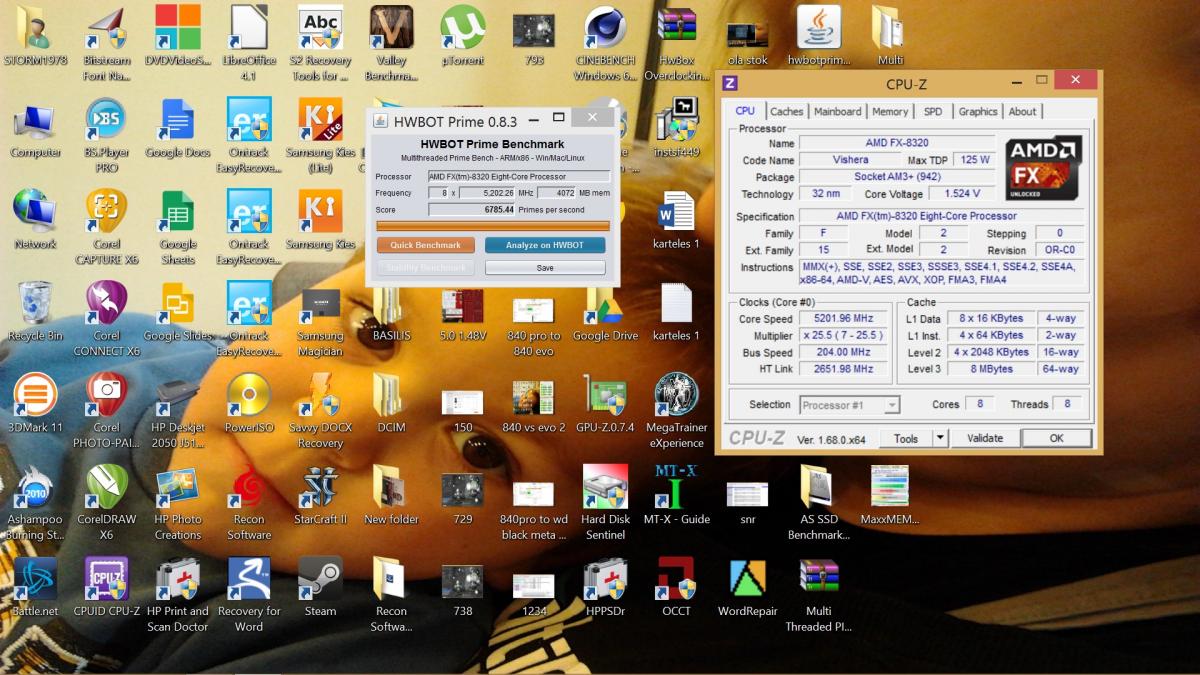
Task: Click the HP Print and Scan Doctor icon
Action: [177, 595]
